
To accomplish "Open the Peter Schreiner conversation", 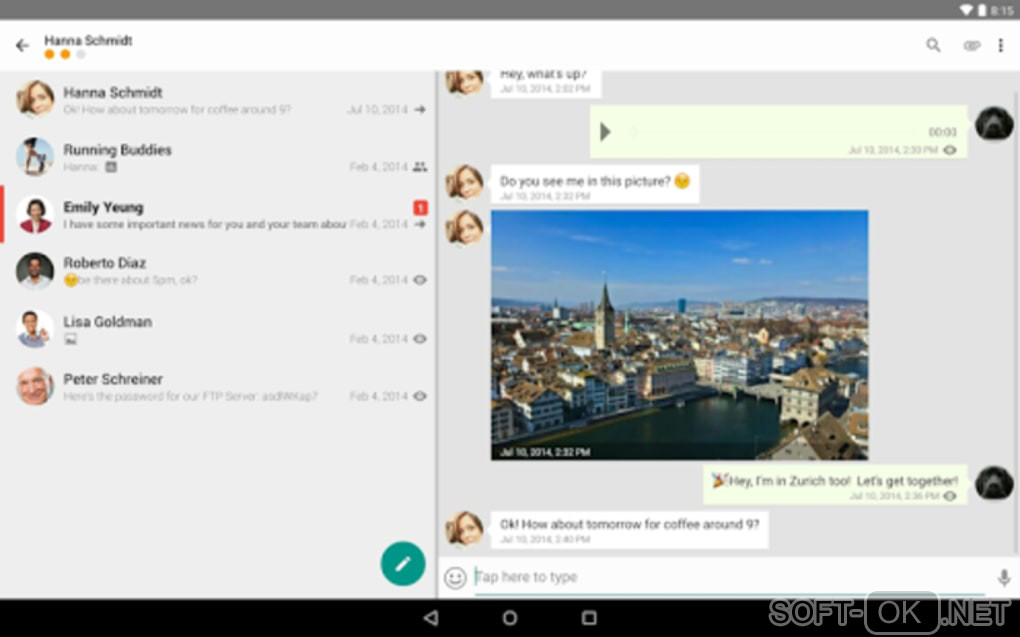I will point(219,386).
